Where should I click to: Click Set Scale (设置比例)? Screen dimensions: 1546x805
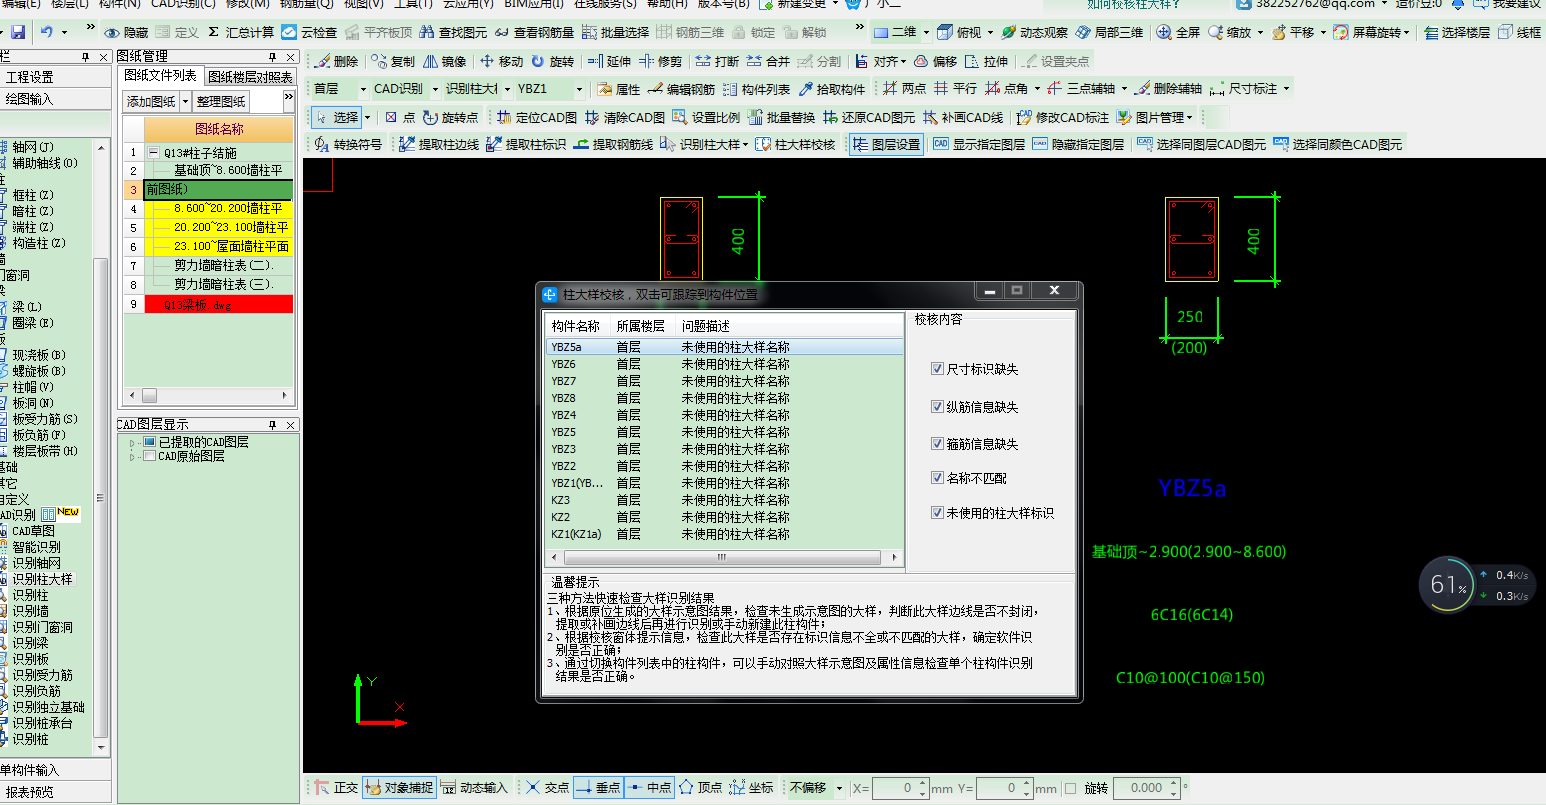tap(706, 117)
